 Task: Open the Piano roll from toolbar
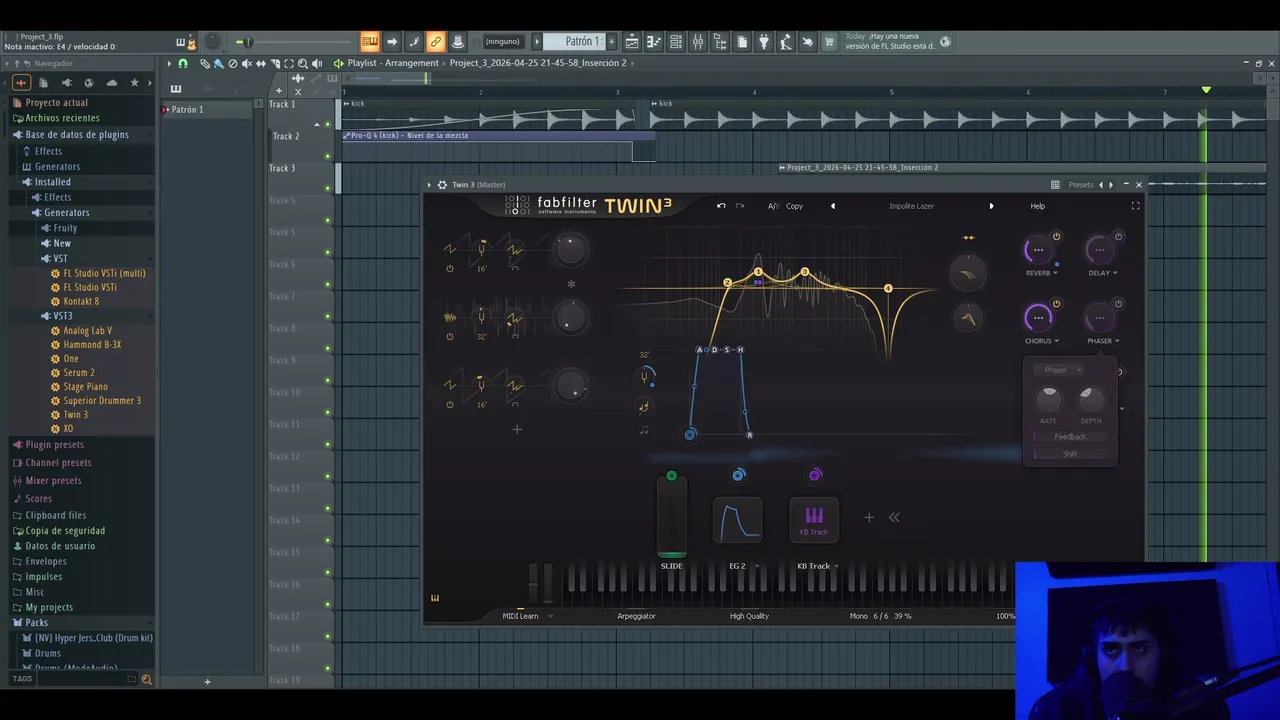coord(654,42)
